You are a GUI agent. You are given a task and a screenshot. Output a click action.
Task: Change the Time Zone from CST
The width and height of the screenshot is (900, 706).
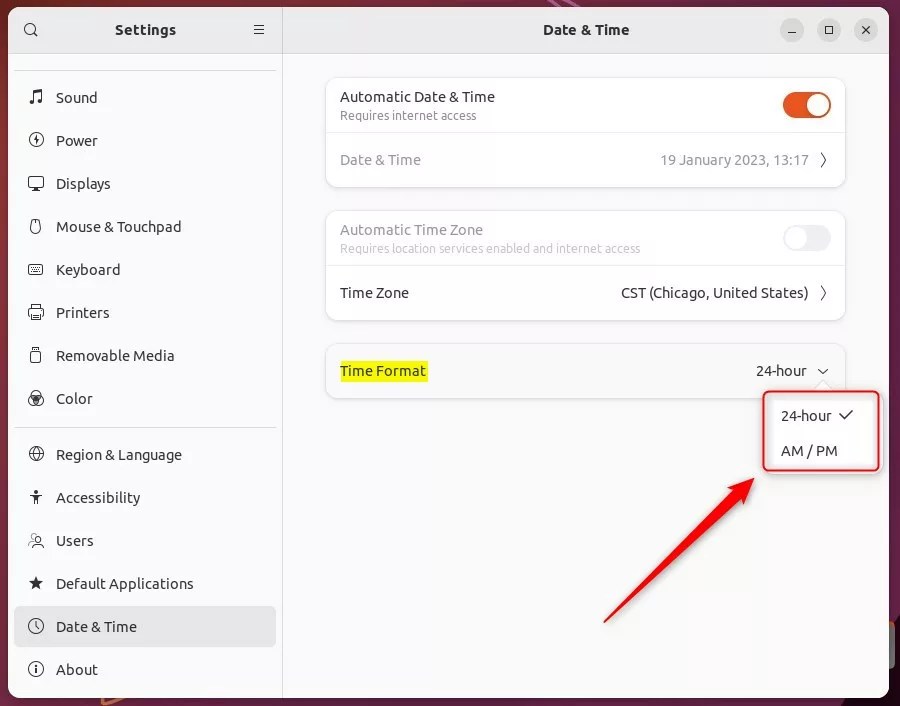(x=585, y=293)
